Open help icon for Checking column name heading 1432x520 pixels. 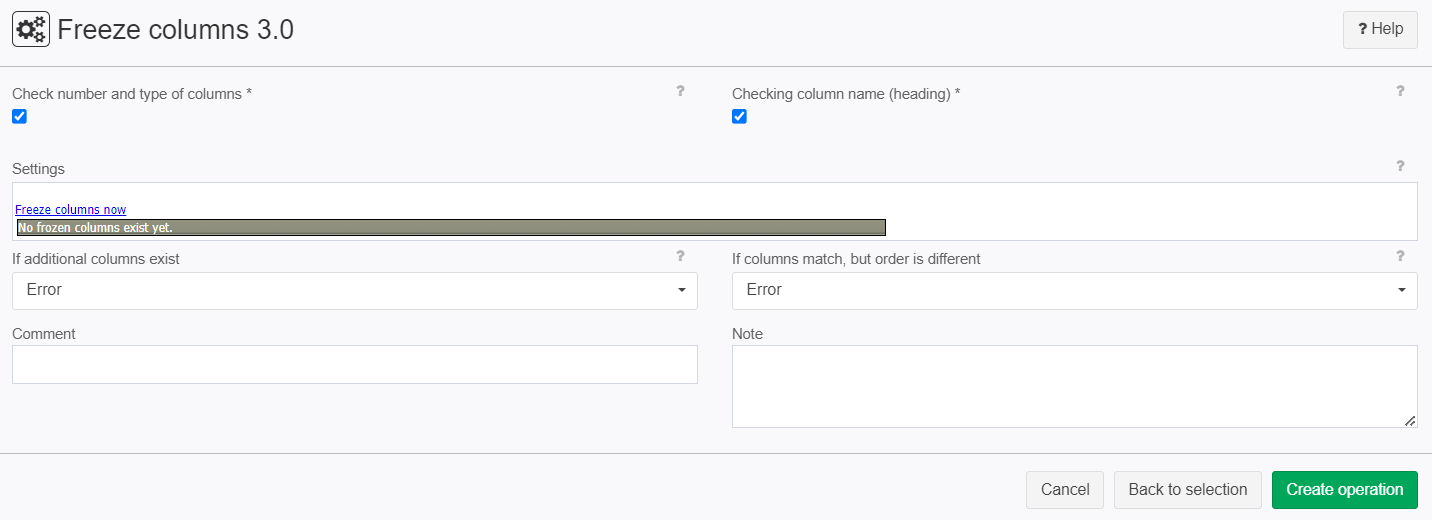1400,91
